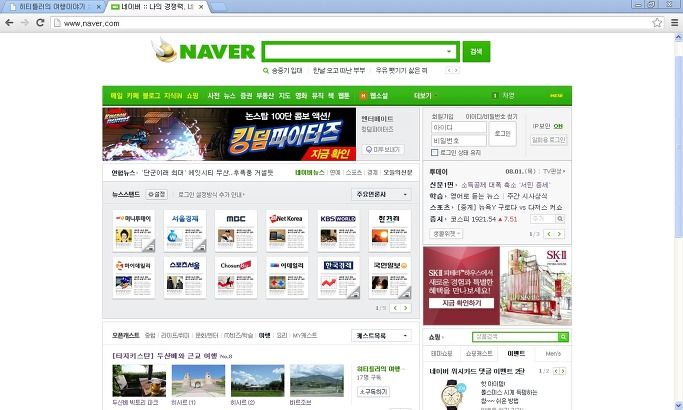The height and width of the screenshot is (410, 683).
Task: Open the 주요언론사 dropdown
Action: [x=382, y=194]
